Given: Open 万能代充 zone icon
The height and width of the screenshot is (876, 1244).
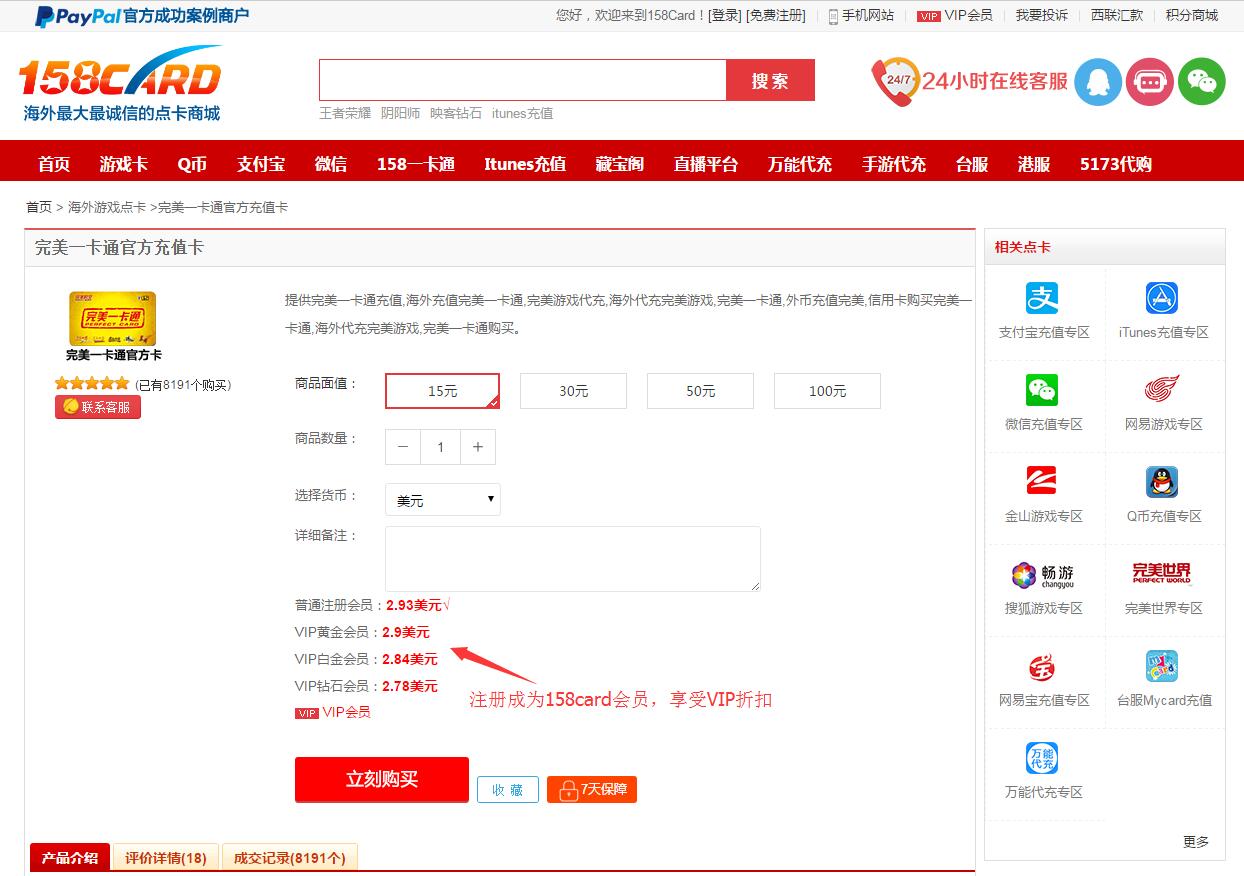Looking at the screenshot, I should point(1042,758).
